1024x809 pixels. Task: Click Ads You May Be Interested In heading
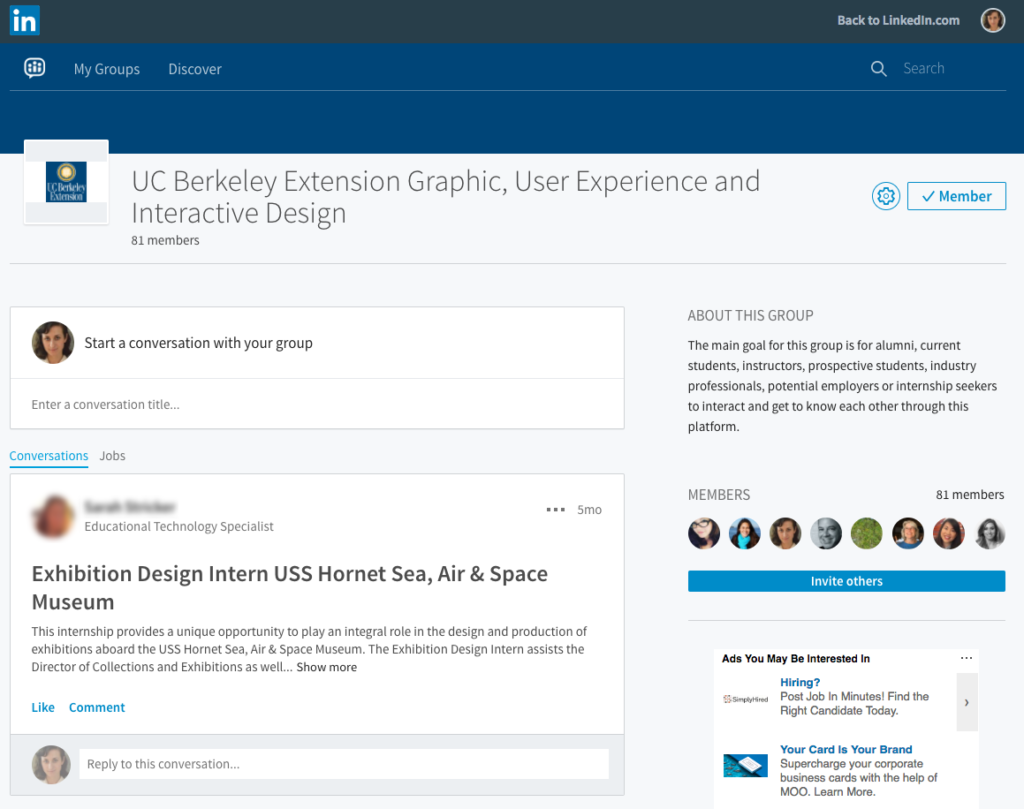pyautogui.click(x=795, y=658)
